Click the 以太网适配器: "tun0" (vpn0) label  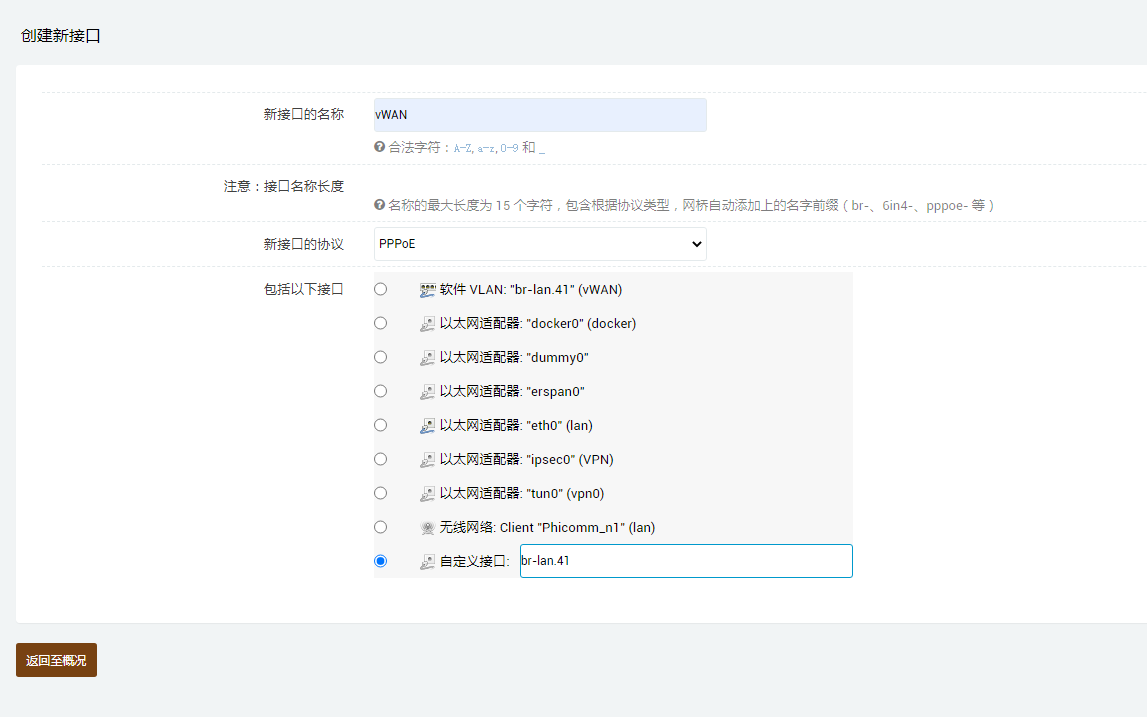point(522,493)
